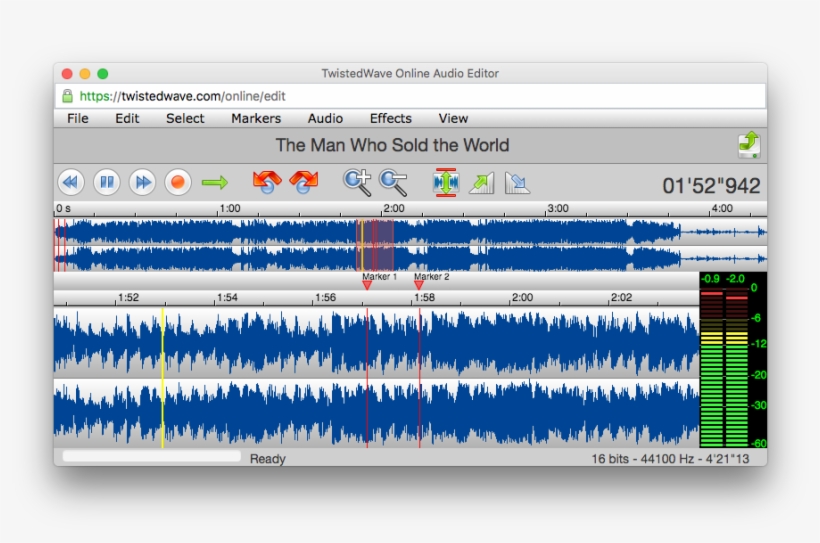Click the progress bar in status bar
Screen dimensions: 820x543
(152, 457)
